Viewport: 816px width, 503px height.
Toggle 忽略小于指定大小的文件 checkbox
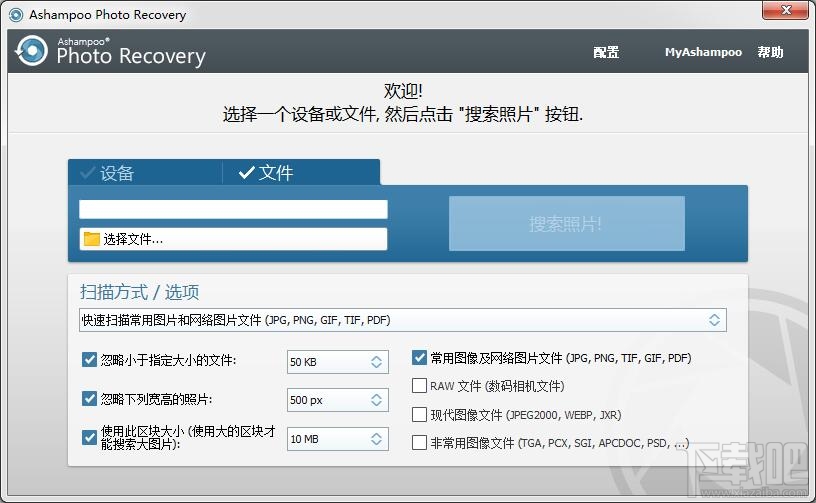90,359
